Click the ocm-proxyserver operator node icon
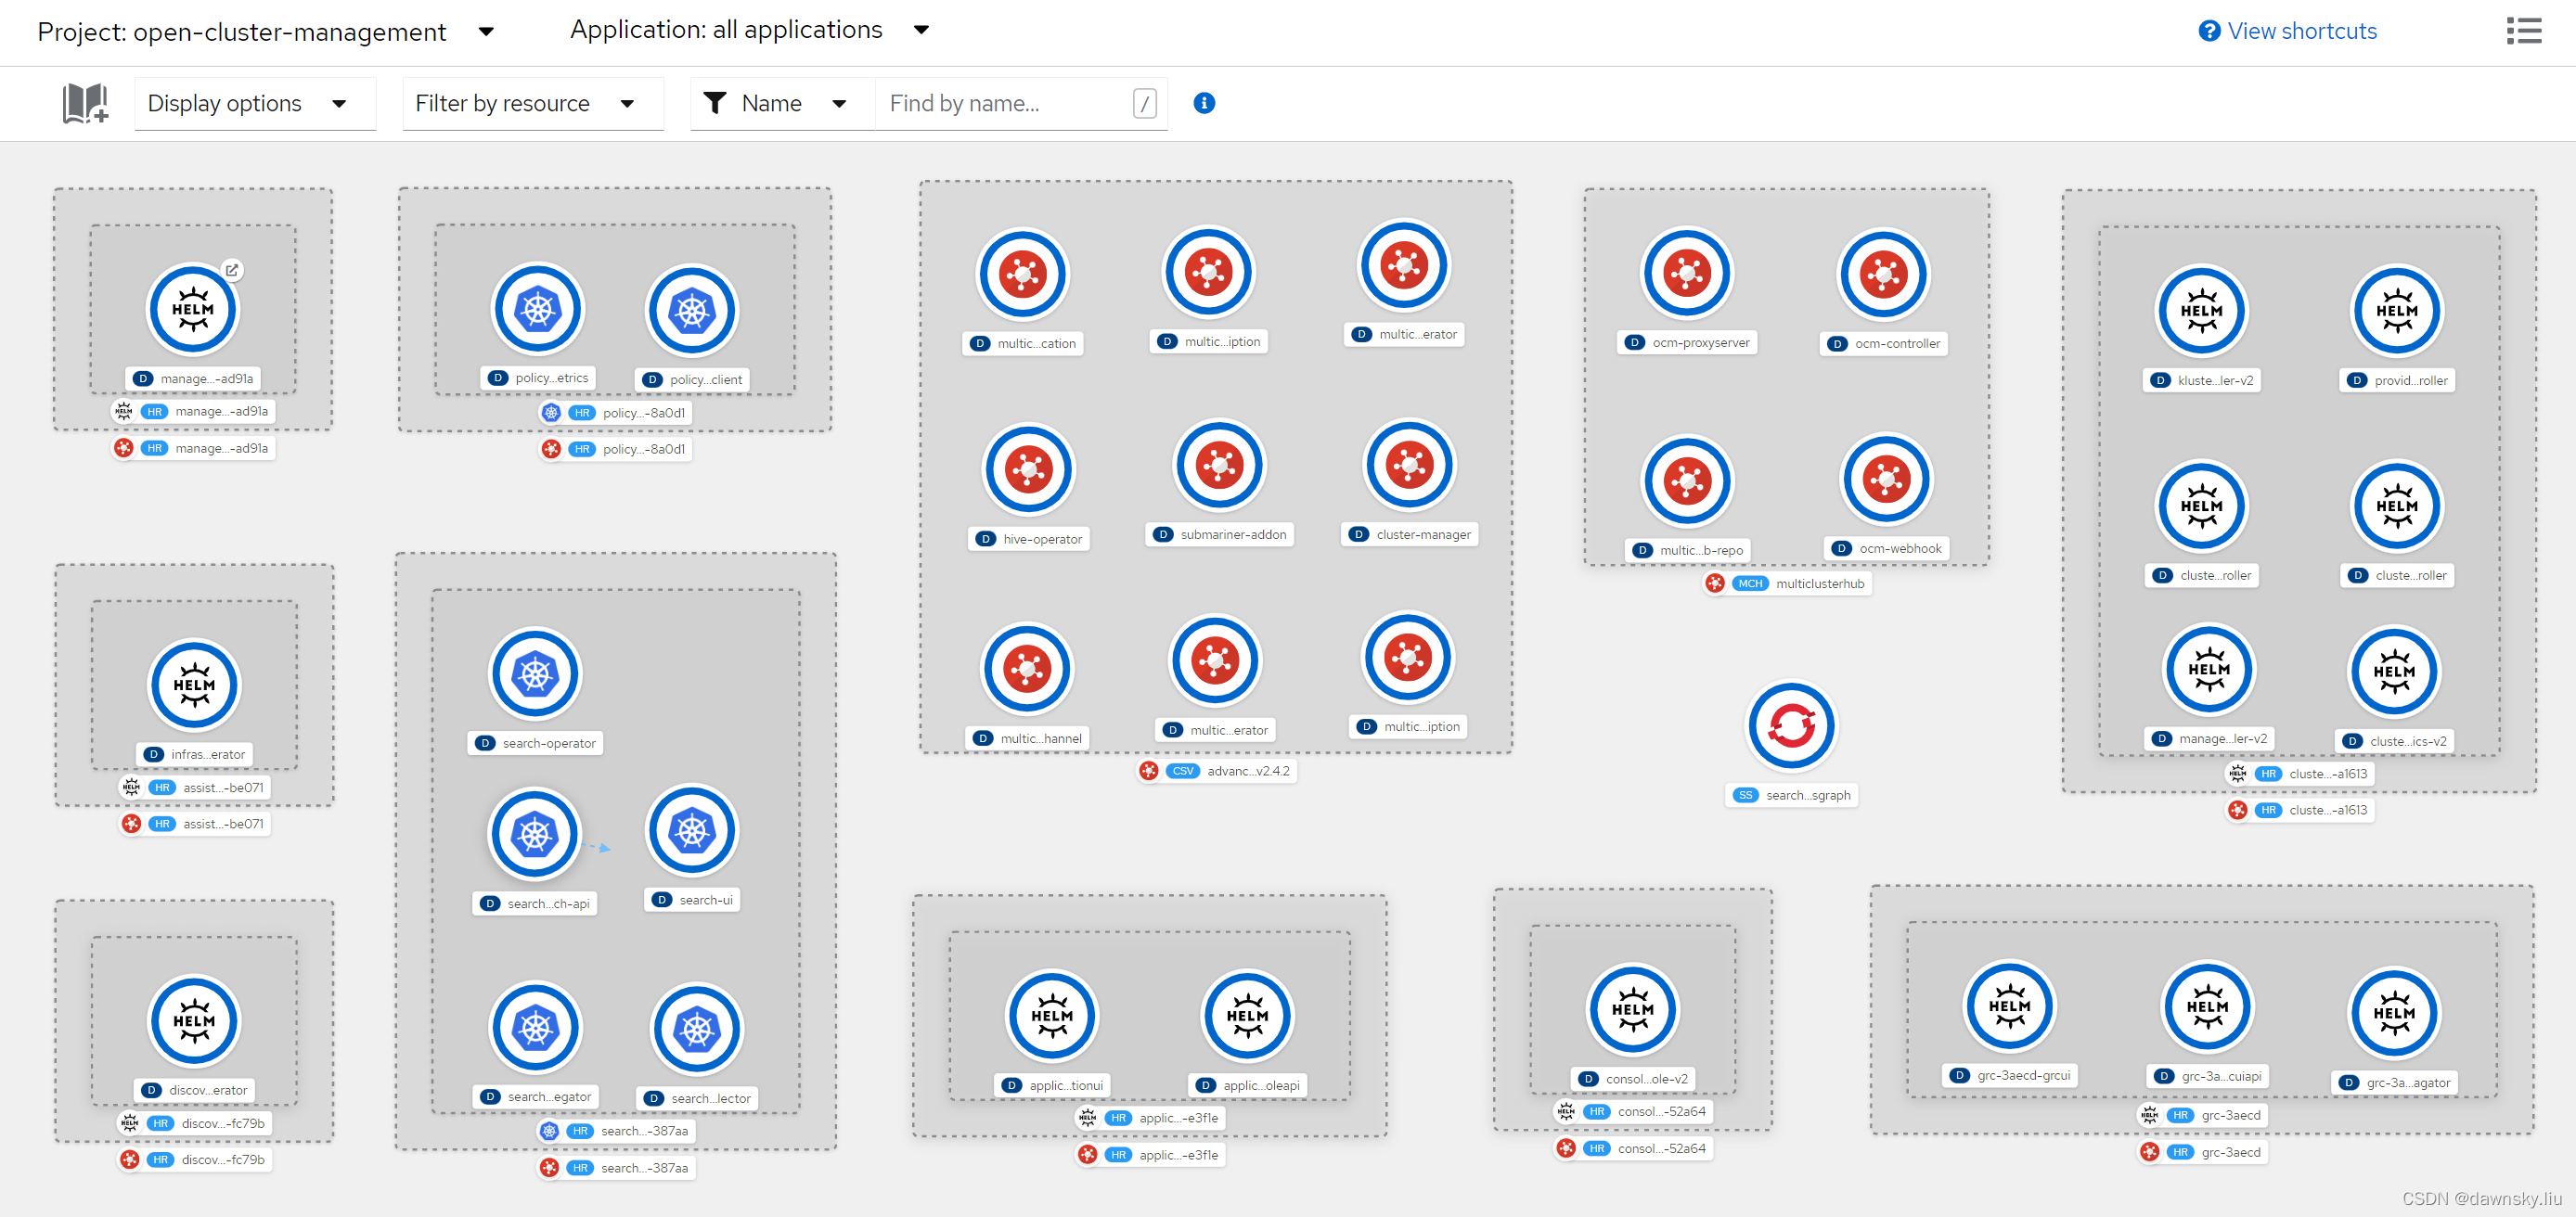 click(x=1687, y=273)
